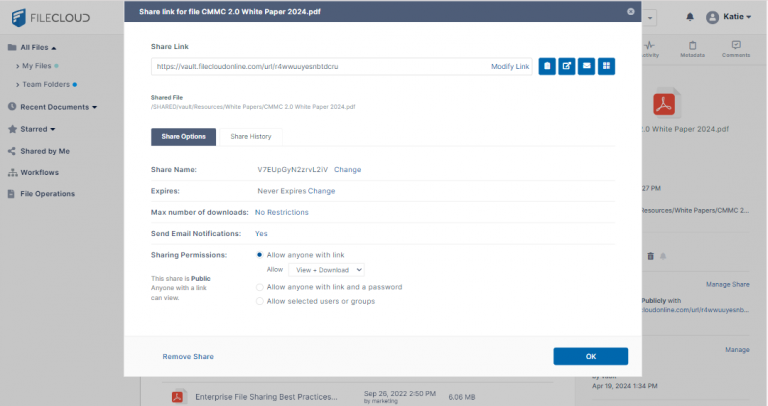Expand the Starred dropdown arrow
The image size is (768, 406).
(52, 129)
